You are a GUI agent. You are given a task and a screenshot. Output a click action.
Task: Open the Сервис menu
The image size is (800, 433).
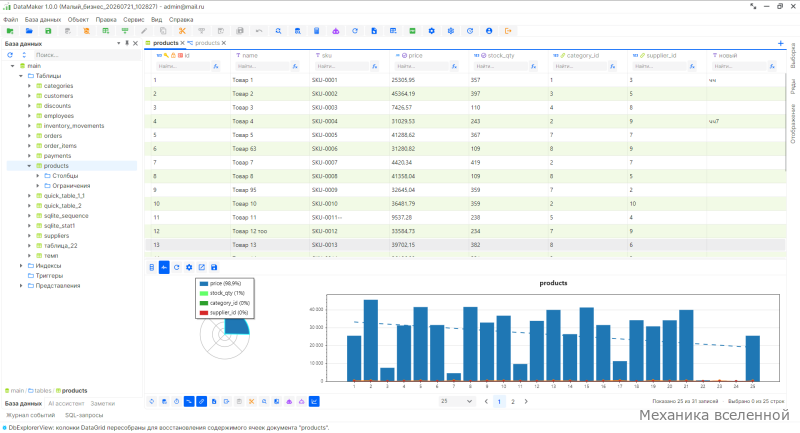pos(134,20)
